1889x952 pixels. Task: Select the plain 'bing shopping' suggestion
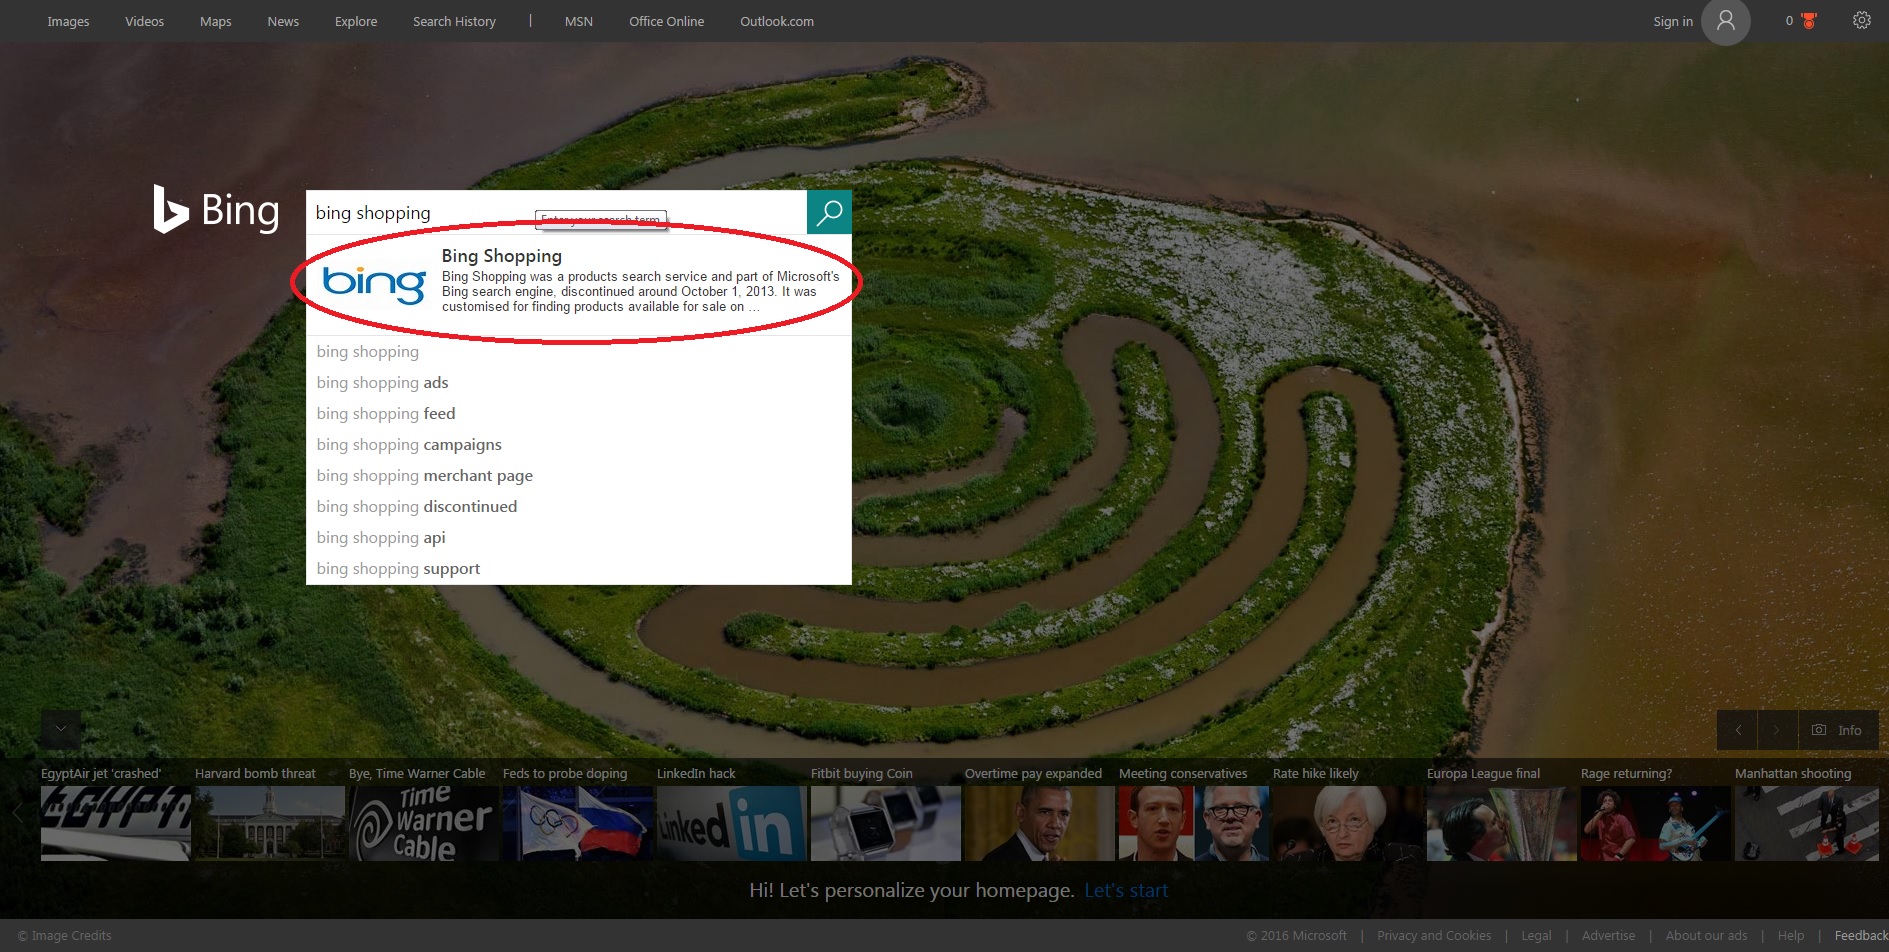click(x=579, y=351)
